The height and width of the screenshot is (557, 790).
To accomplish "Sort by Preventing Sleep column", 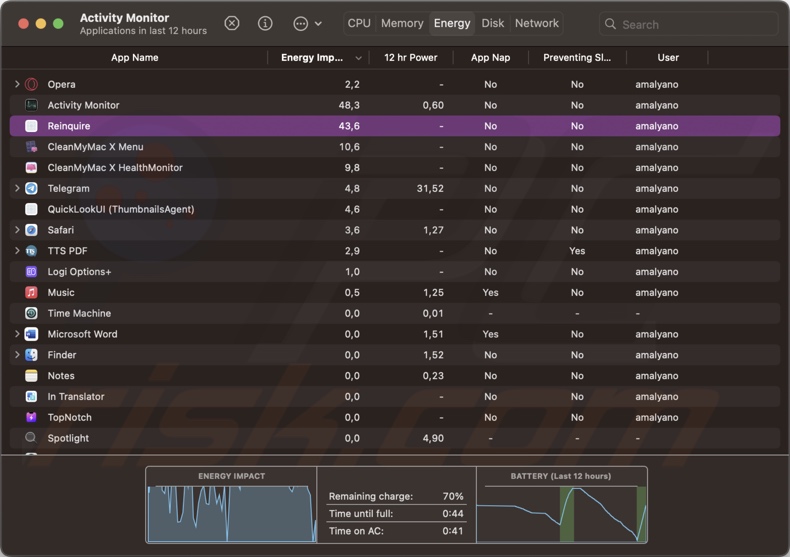I will 577,57.
